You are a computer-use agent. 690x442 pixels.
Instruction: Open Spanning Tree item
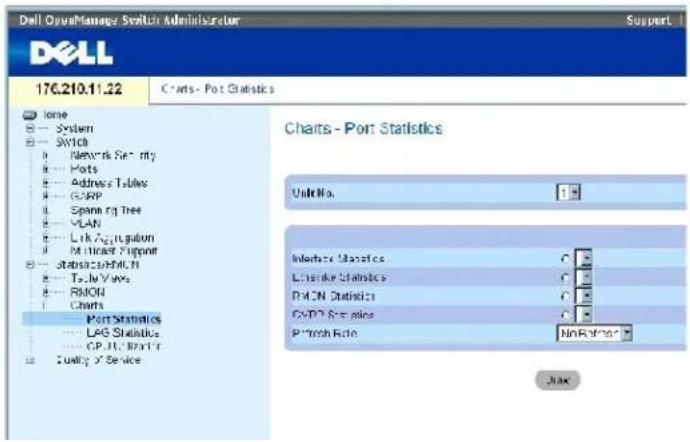click(106, 210)
